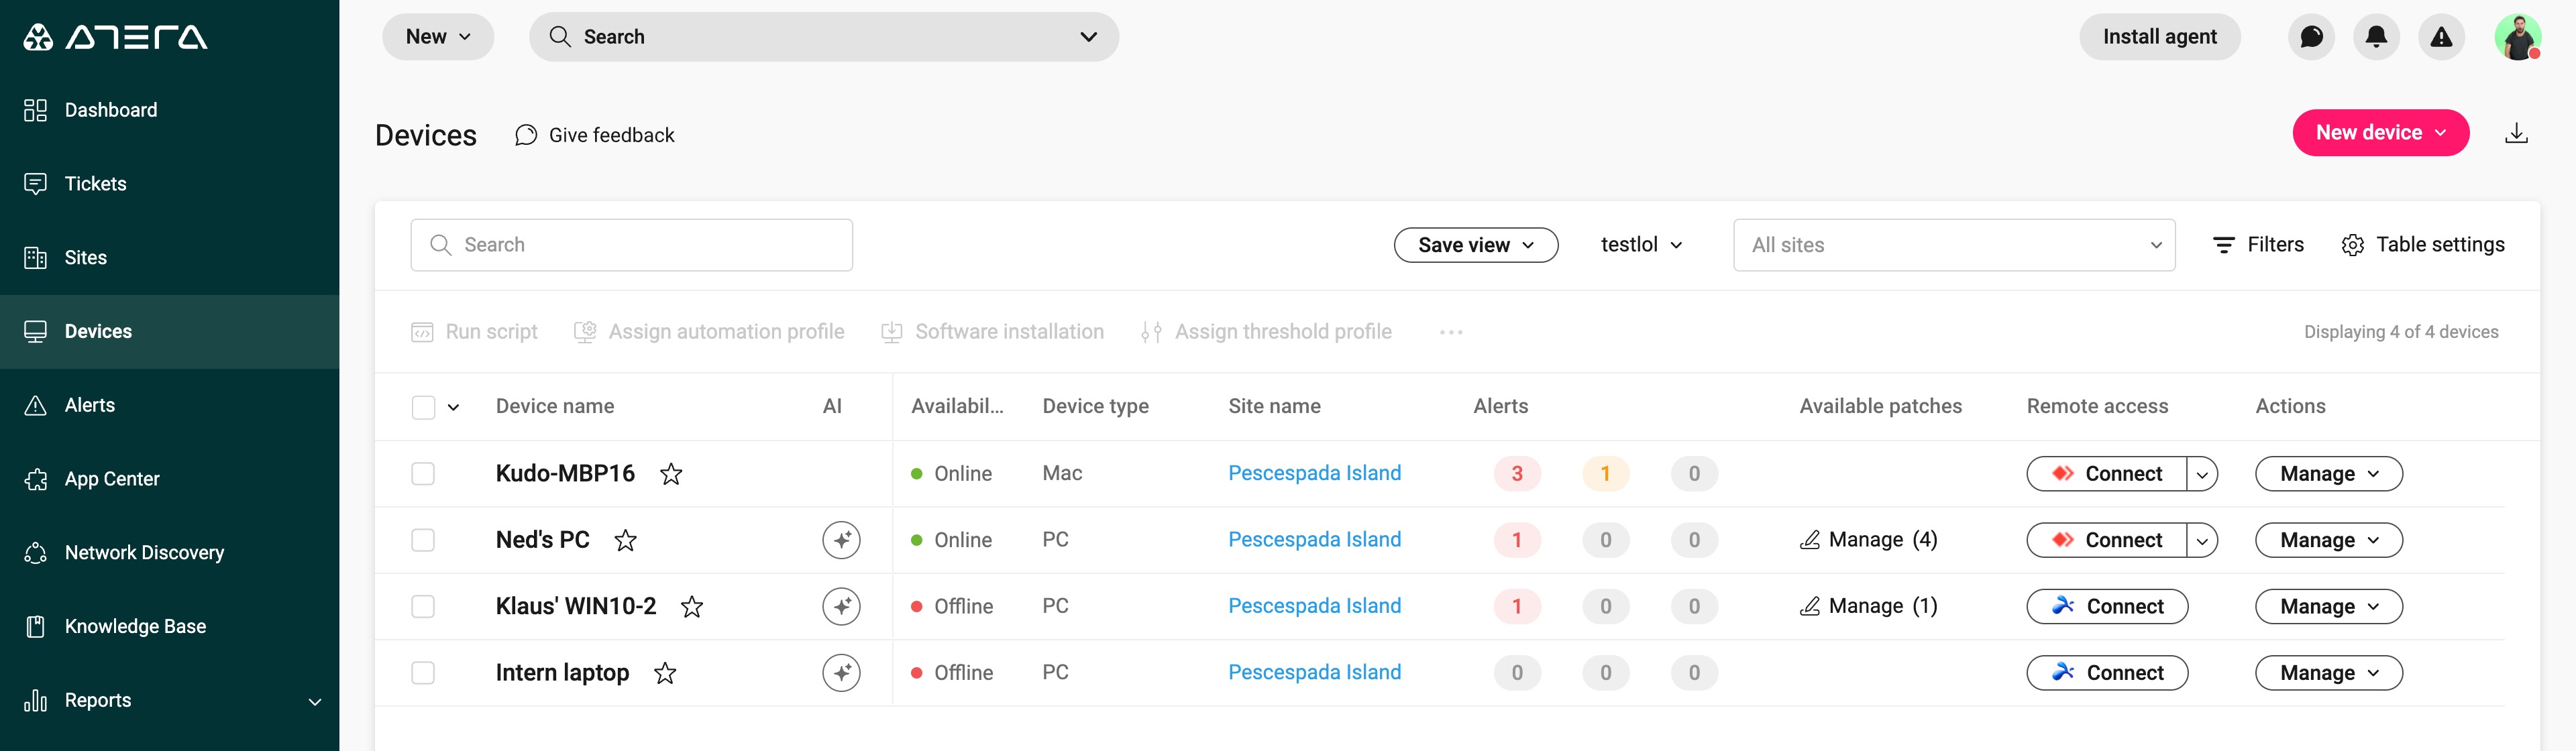Viewport: 2576px width, 751px height.
Task: Open Manage dropdown for Intern laptop
Action: pos(2328,673)
